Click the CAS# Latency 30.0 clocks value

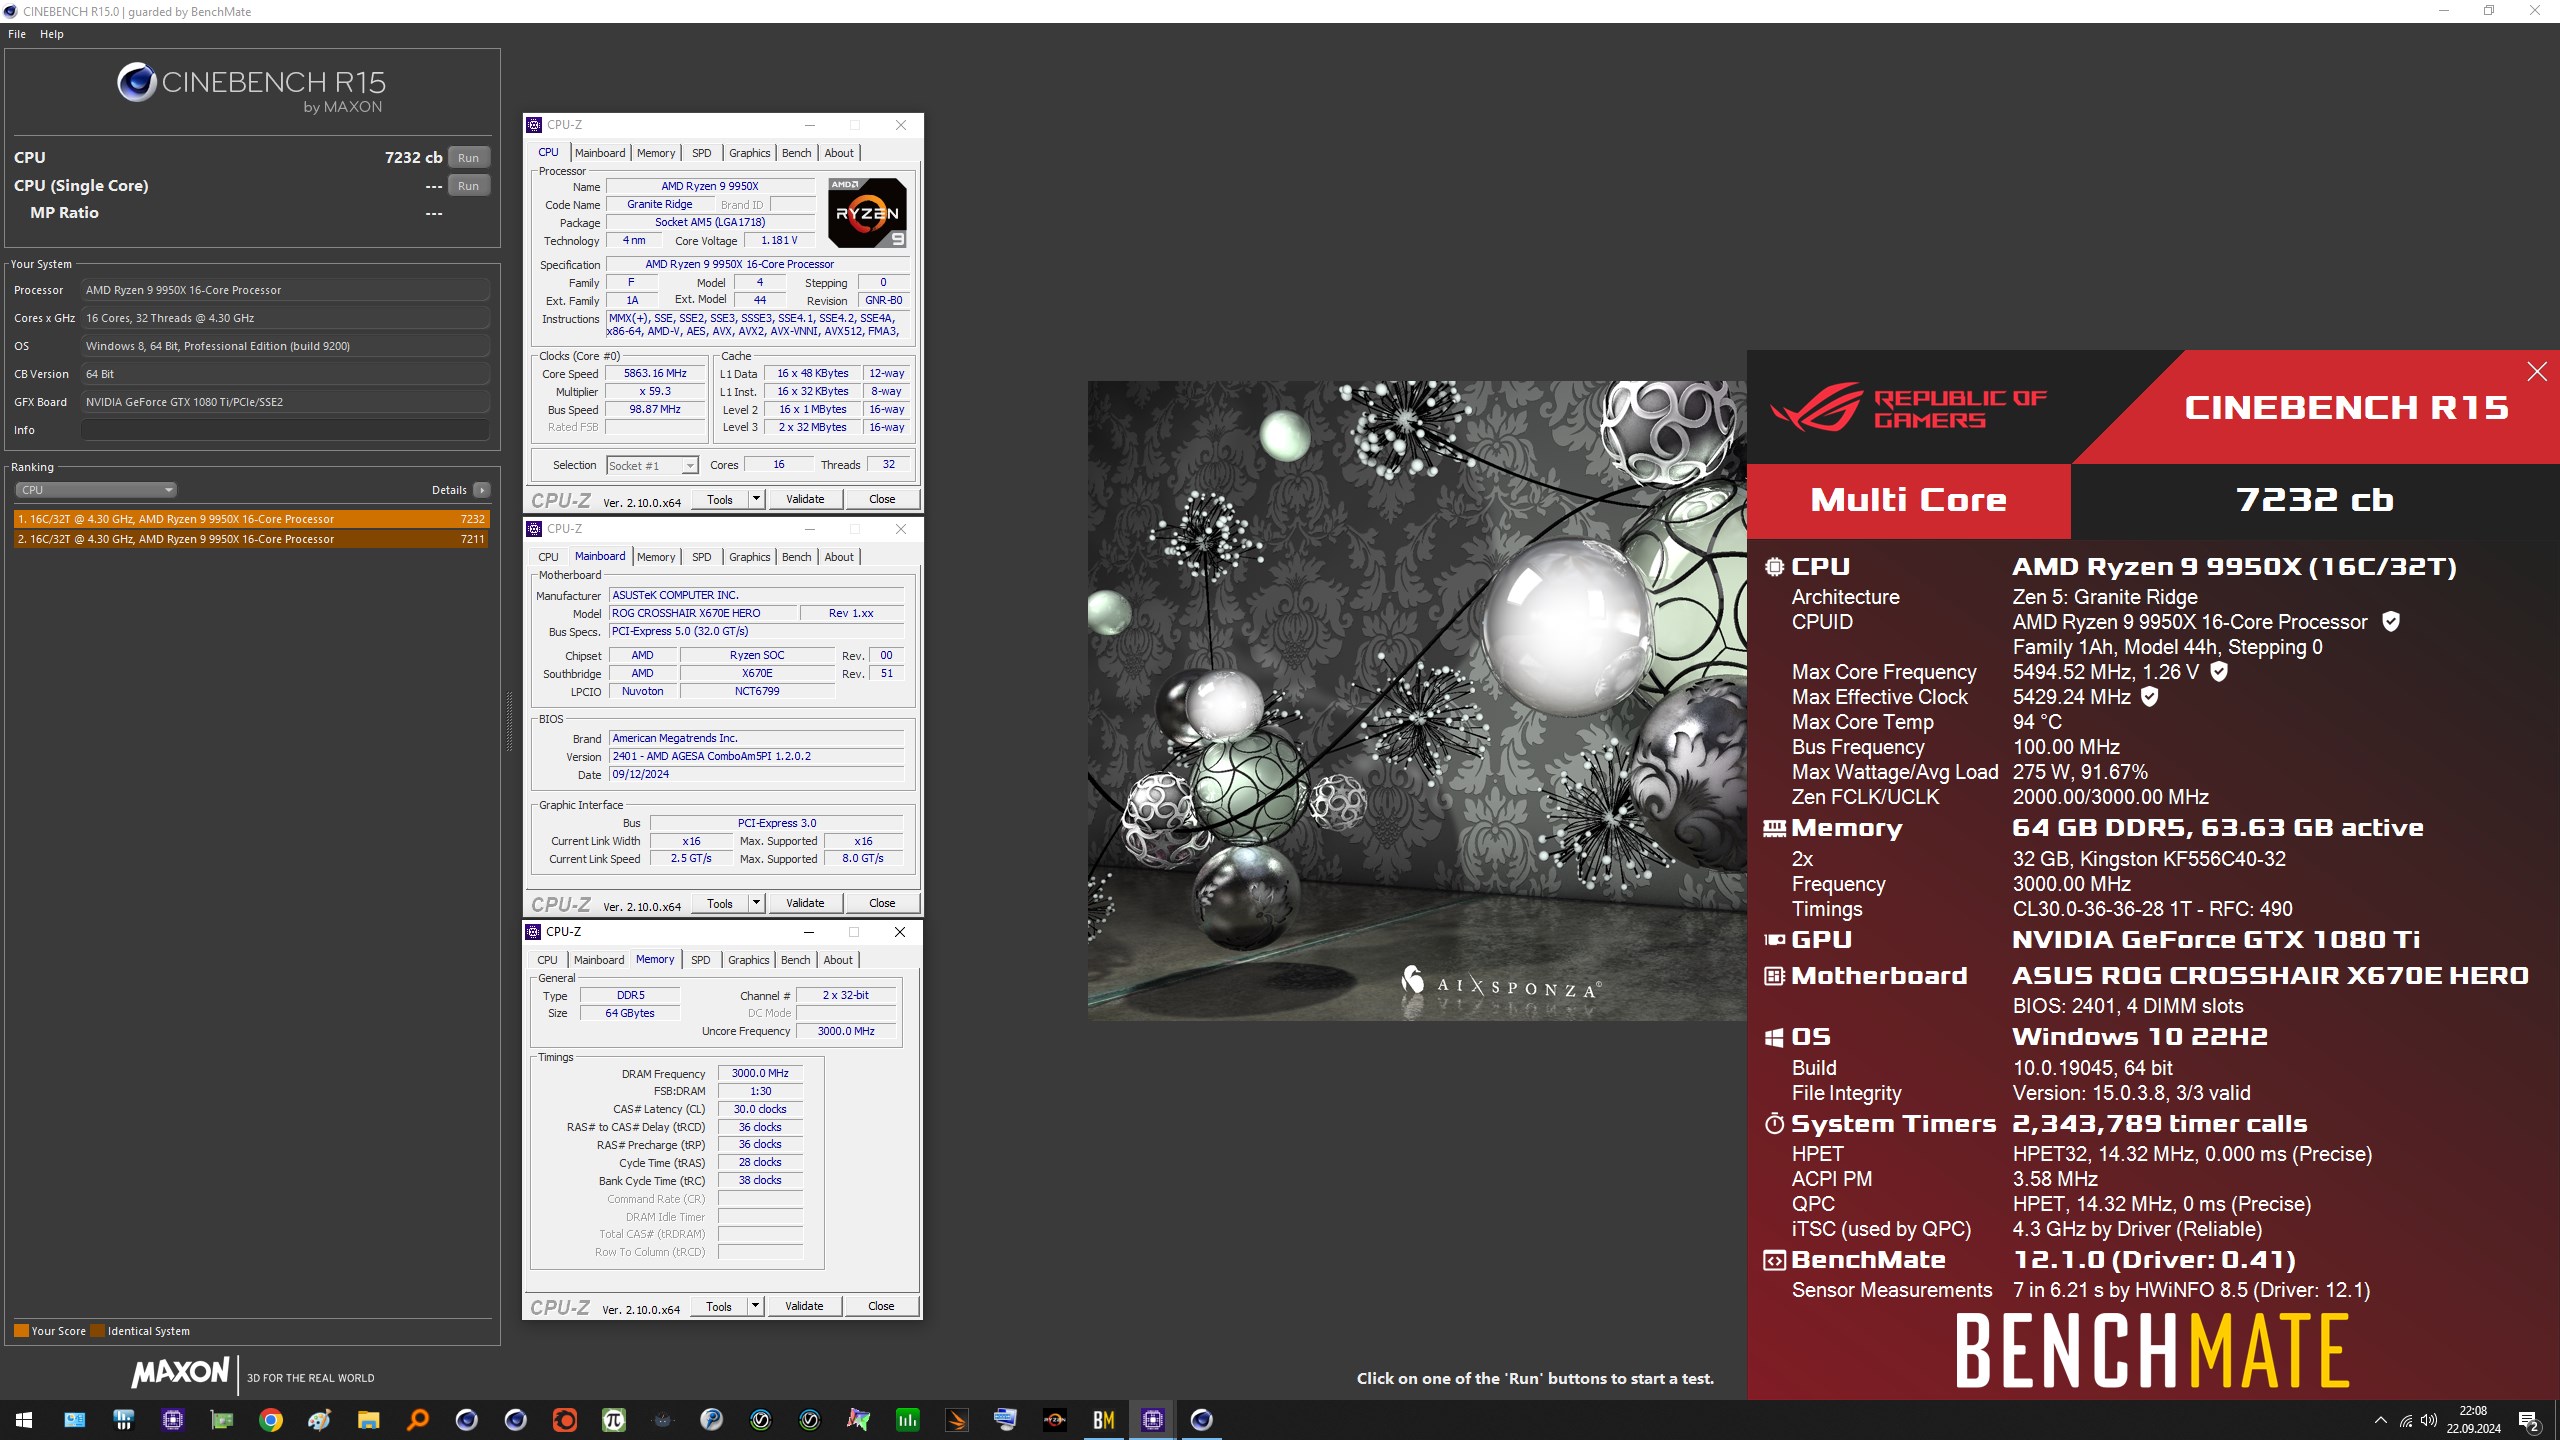point(760,1109)
